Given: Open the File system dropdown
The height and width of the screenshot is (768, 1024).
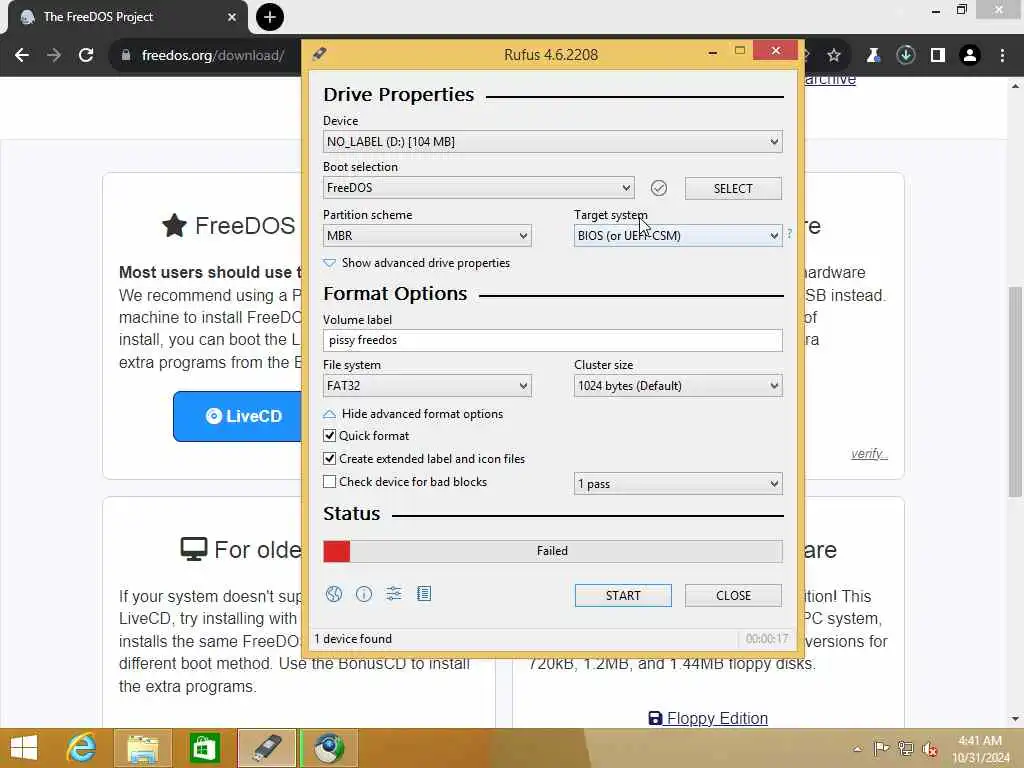Looking at the screenshot, I should (427, 386).
